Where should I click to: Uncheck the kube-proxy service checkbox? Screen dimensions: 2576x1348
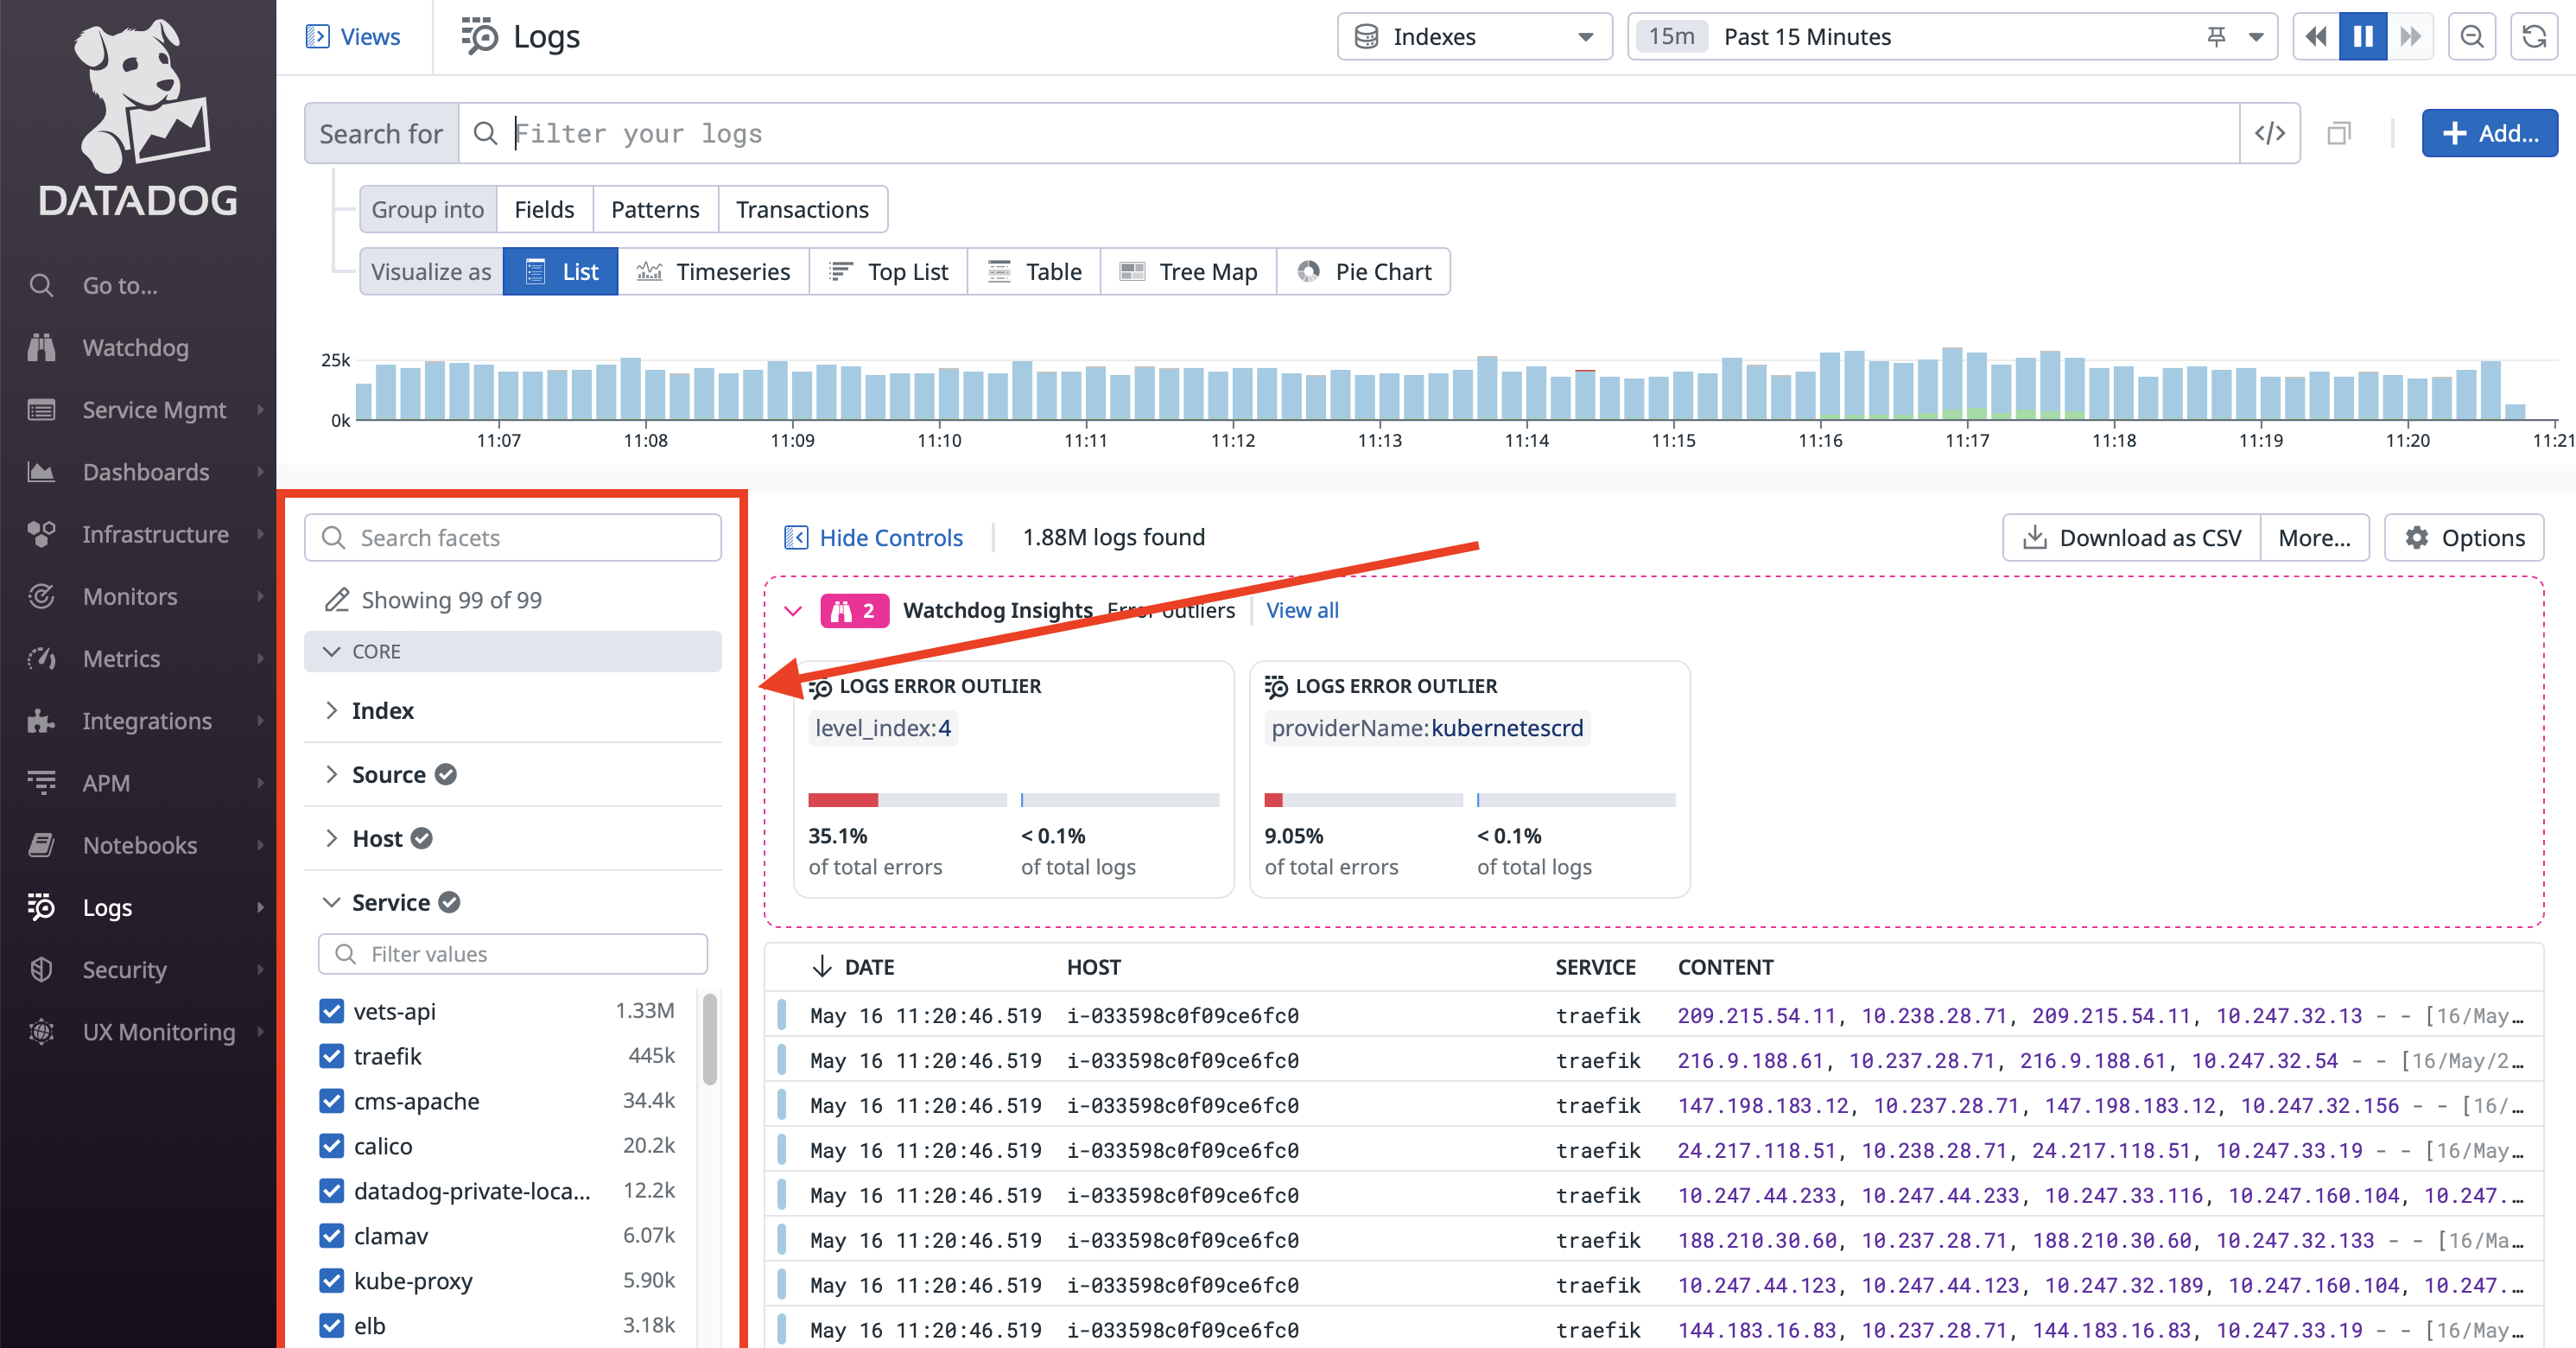point(332,1281)
